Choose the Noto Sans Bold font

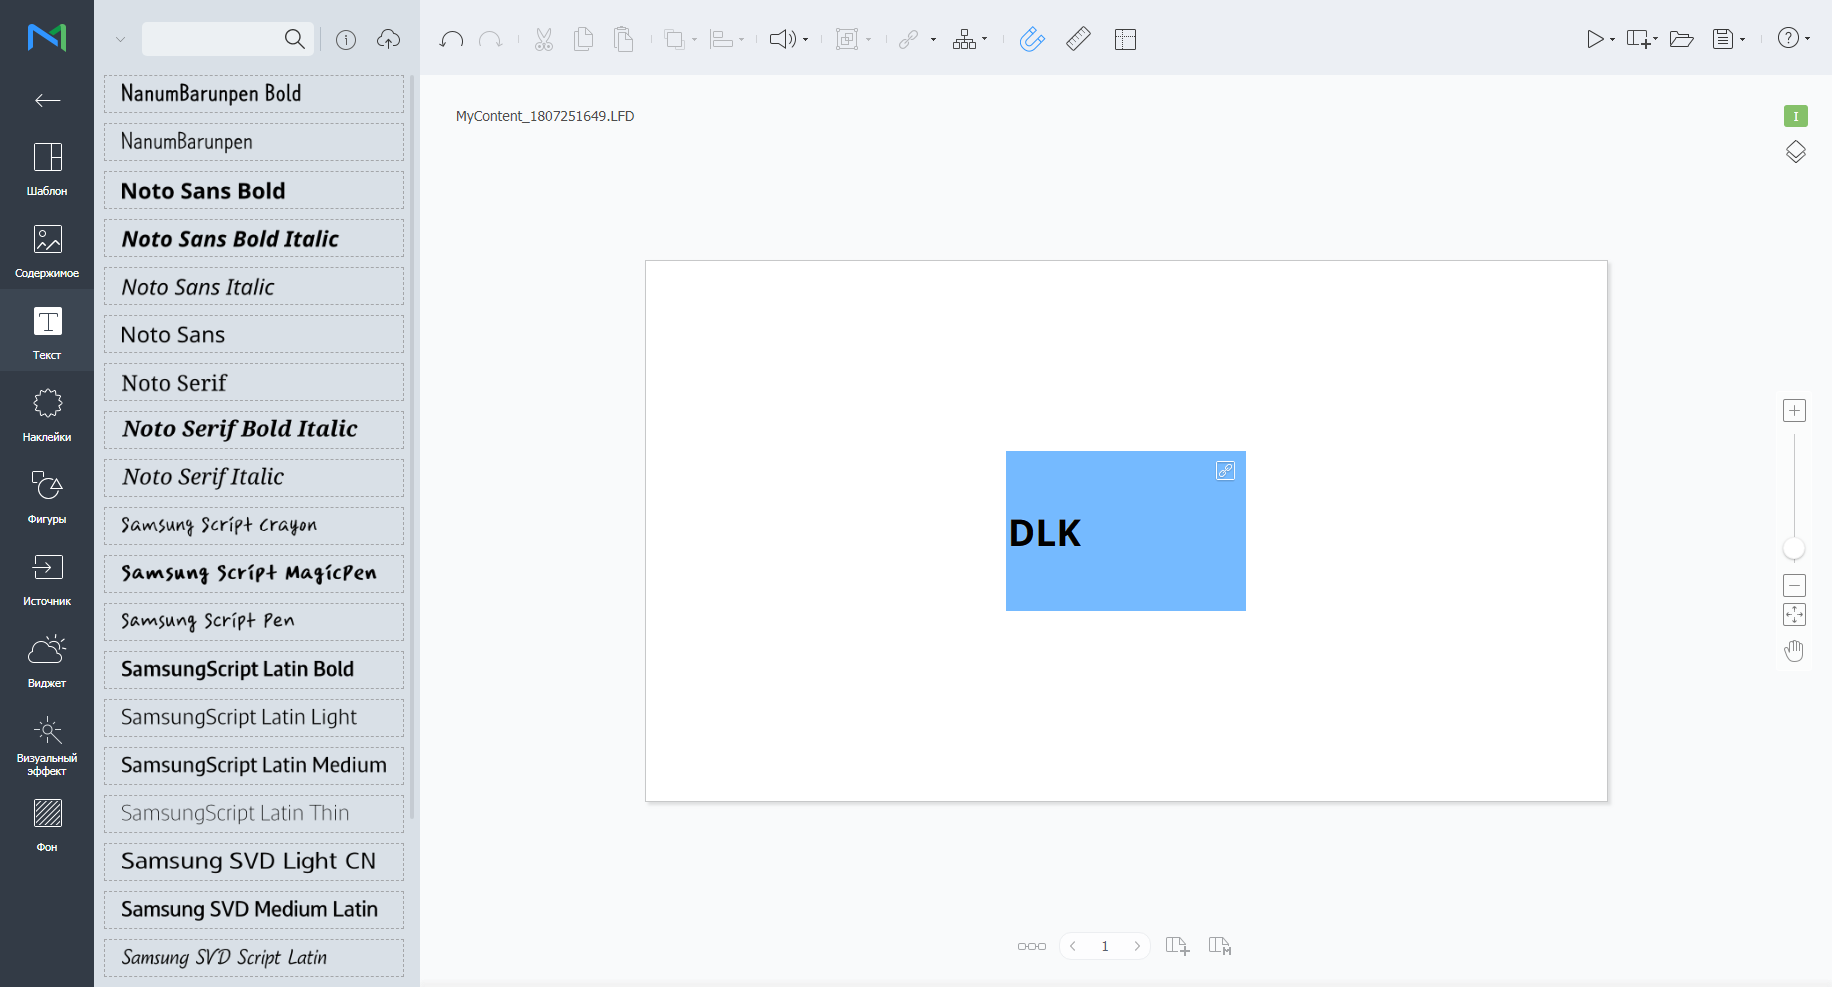(x=254, y=190)
